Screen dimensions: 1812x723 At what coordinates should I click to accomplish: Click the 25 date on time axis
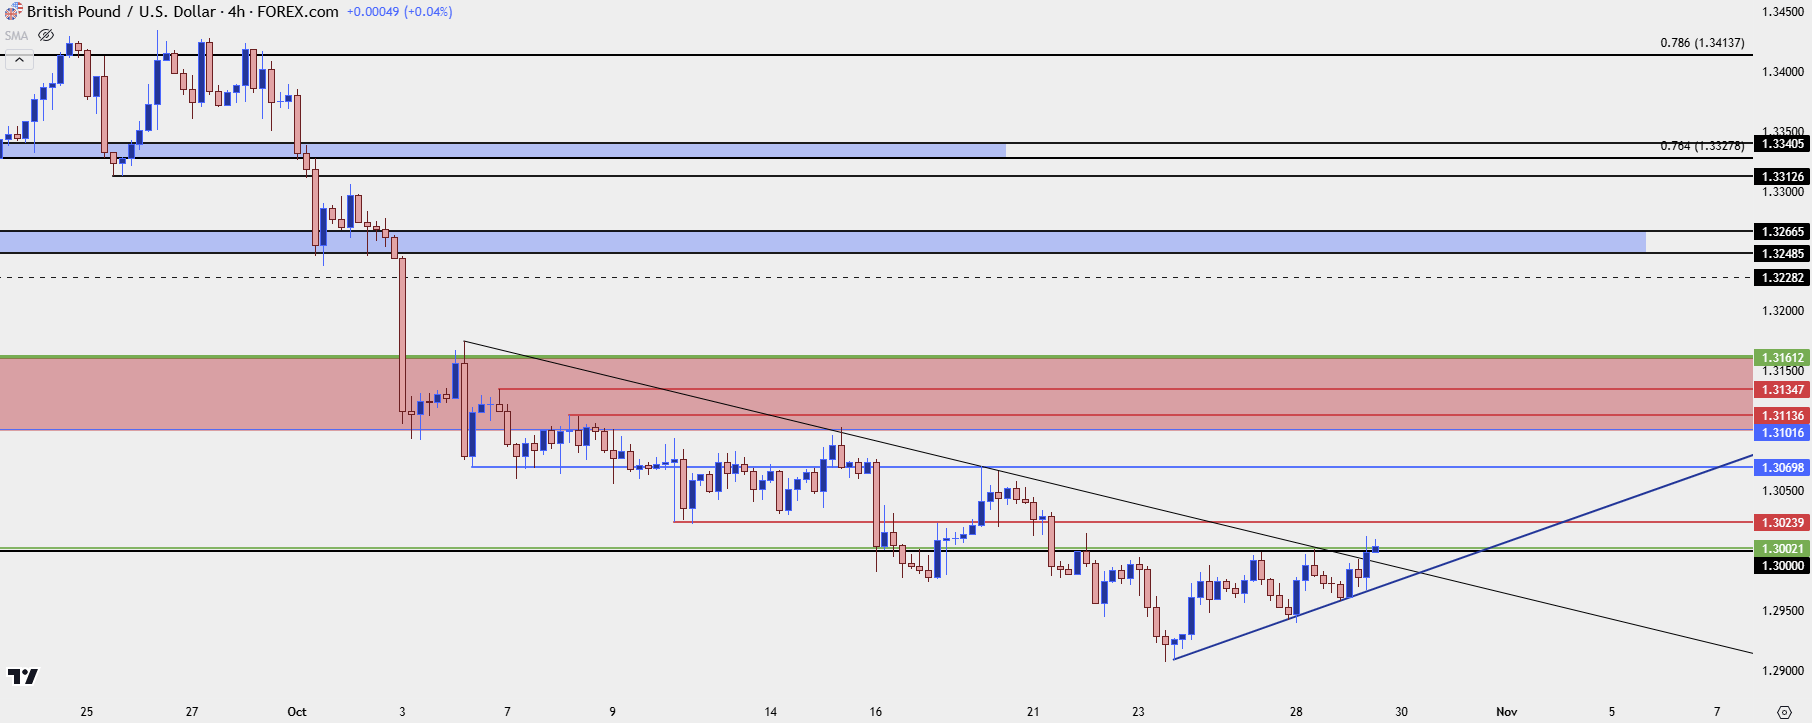click(x=87, y=712)
